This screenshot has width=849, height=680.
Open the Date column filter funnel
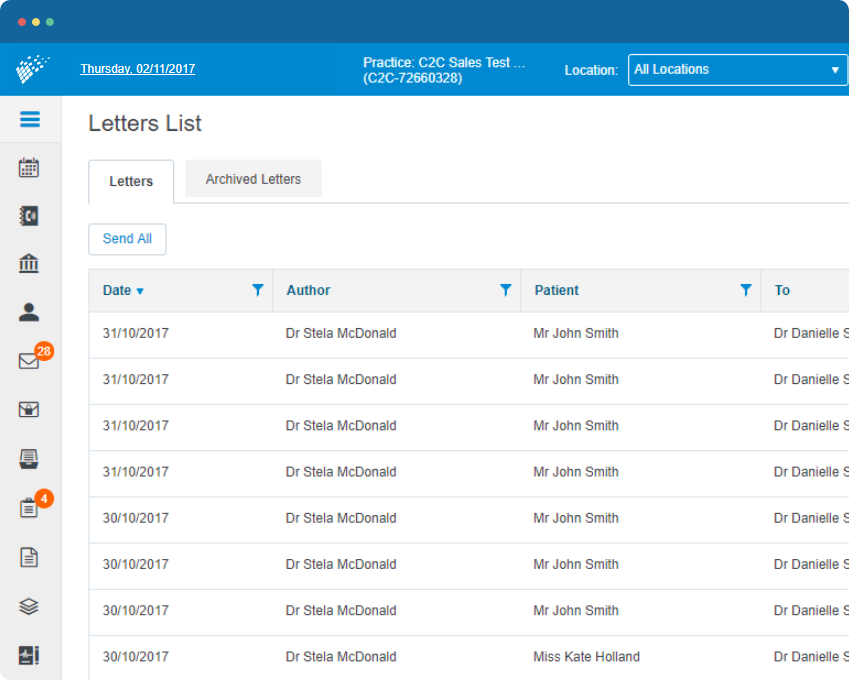coord(258,290)
